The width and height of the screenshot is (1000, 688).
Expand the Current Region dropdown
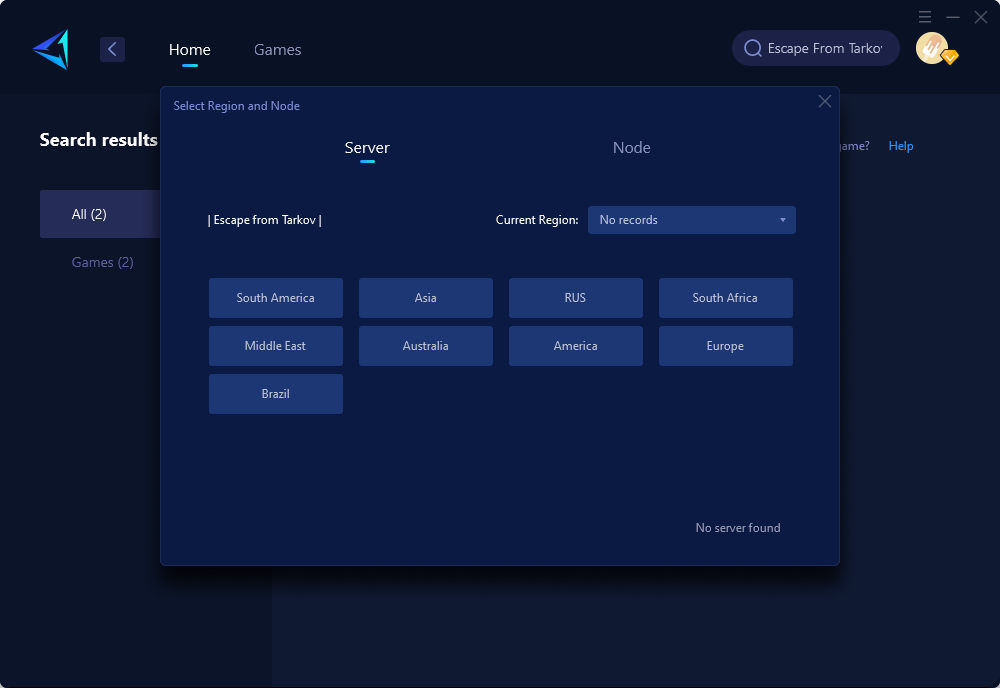pyautogui.click(x=691, y=220)
